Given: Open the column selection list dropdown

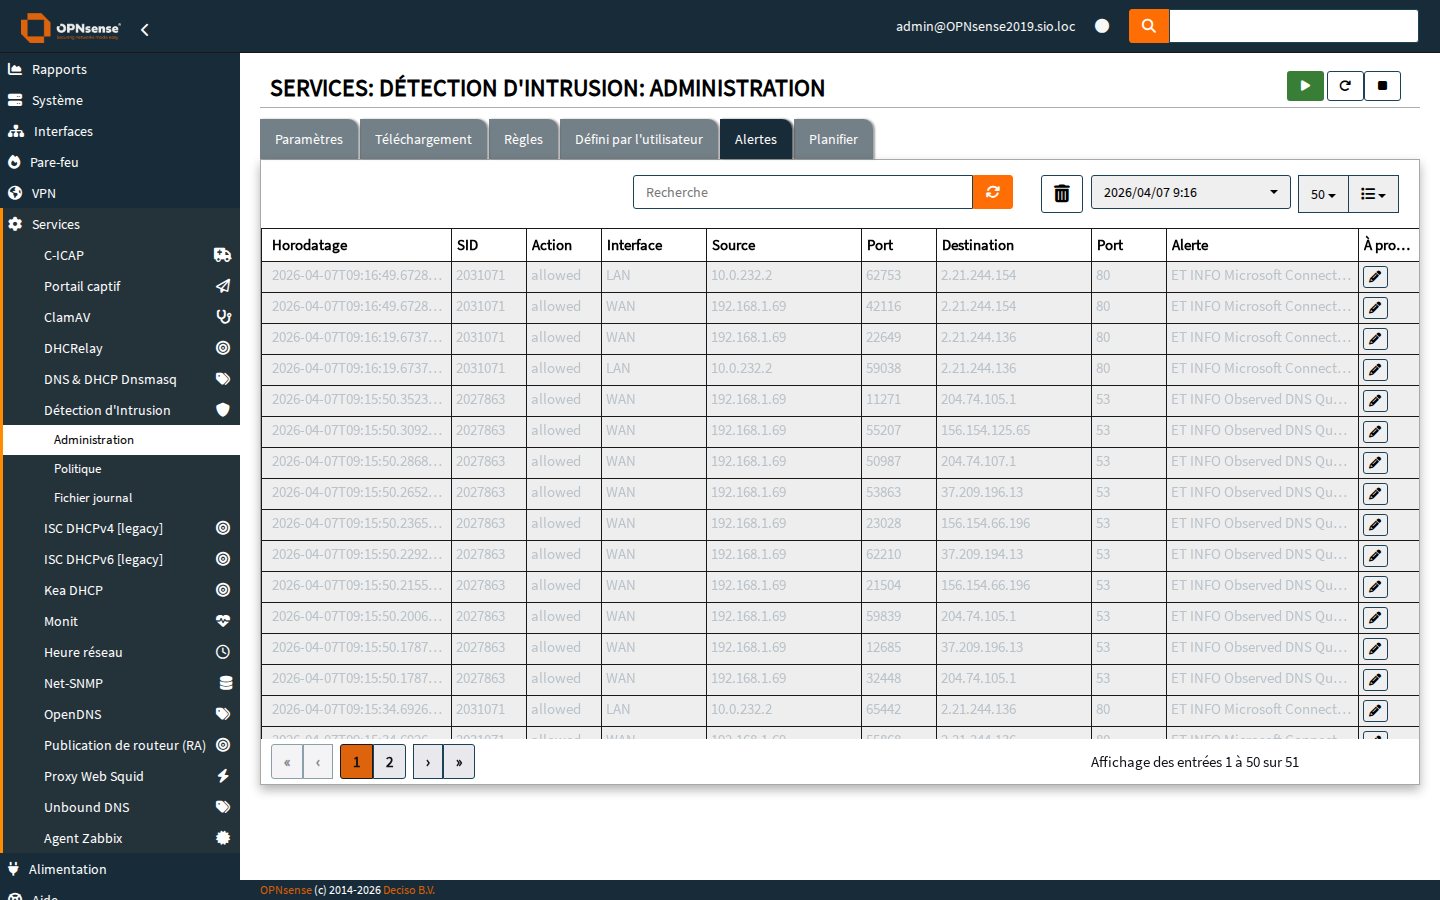Looking at the screenshot, I should [1373, 194].
